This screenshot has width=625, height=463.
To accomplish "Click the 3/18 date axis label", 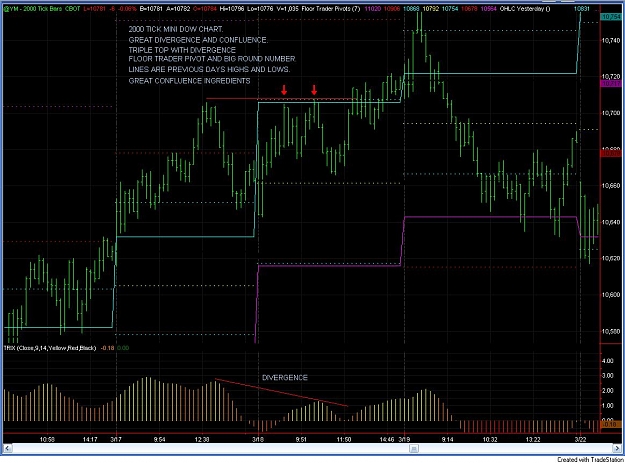I will [258, 439].
